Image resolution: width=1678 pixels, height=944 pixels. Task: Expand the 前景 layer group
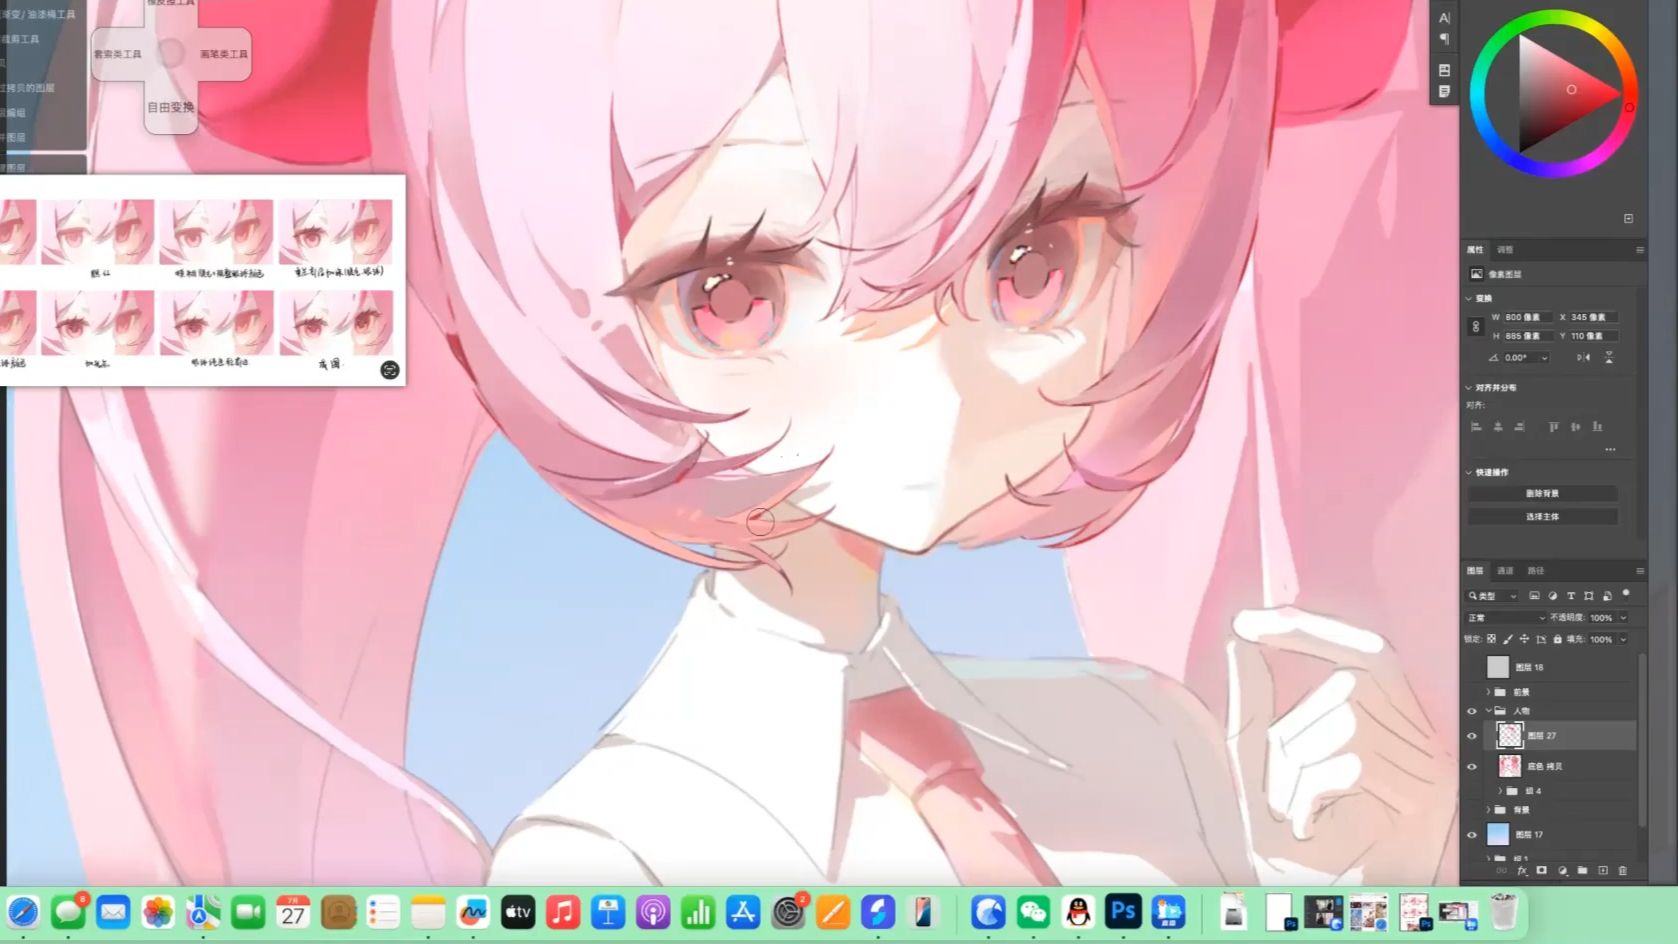(x=1488, y=692)
